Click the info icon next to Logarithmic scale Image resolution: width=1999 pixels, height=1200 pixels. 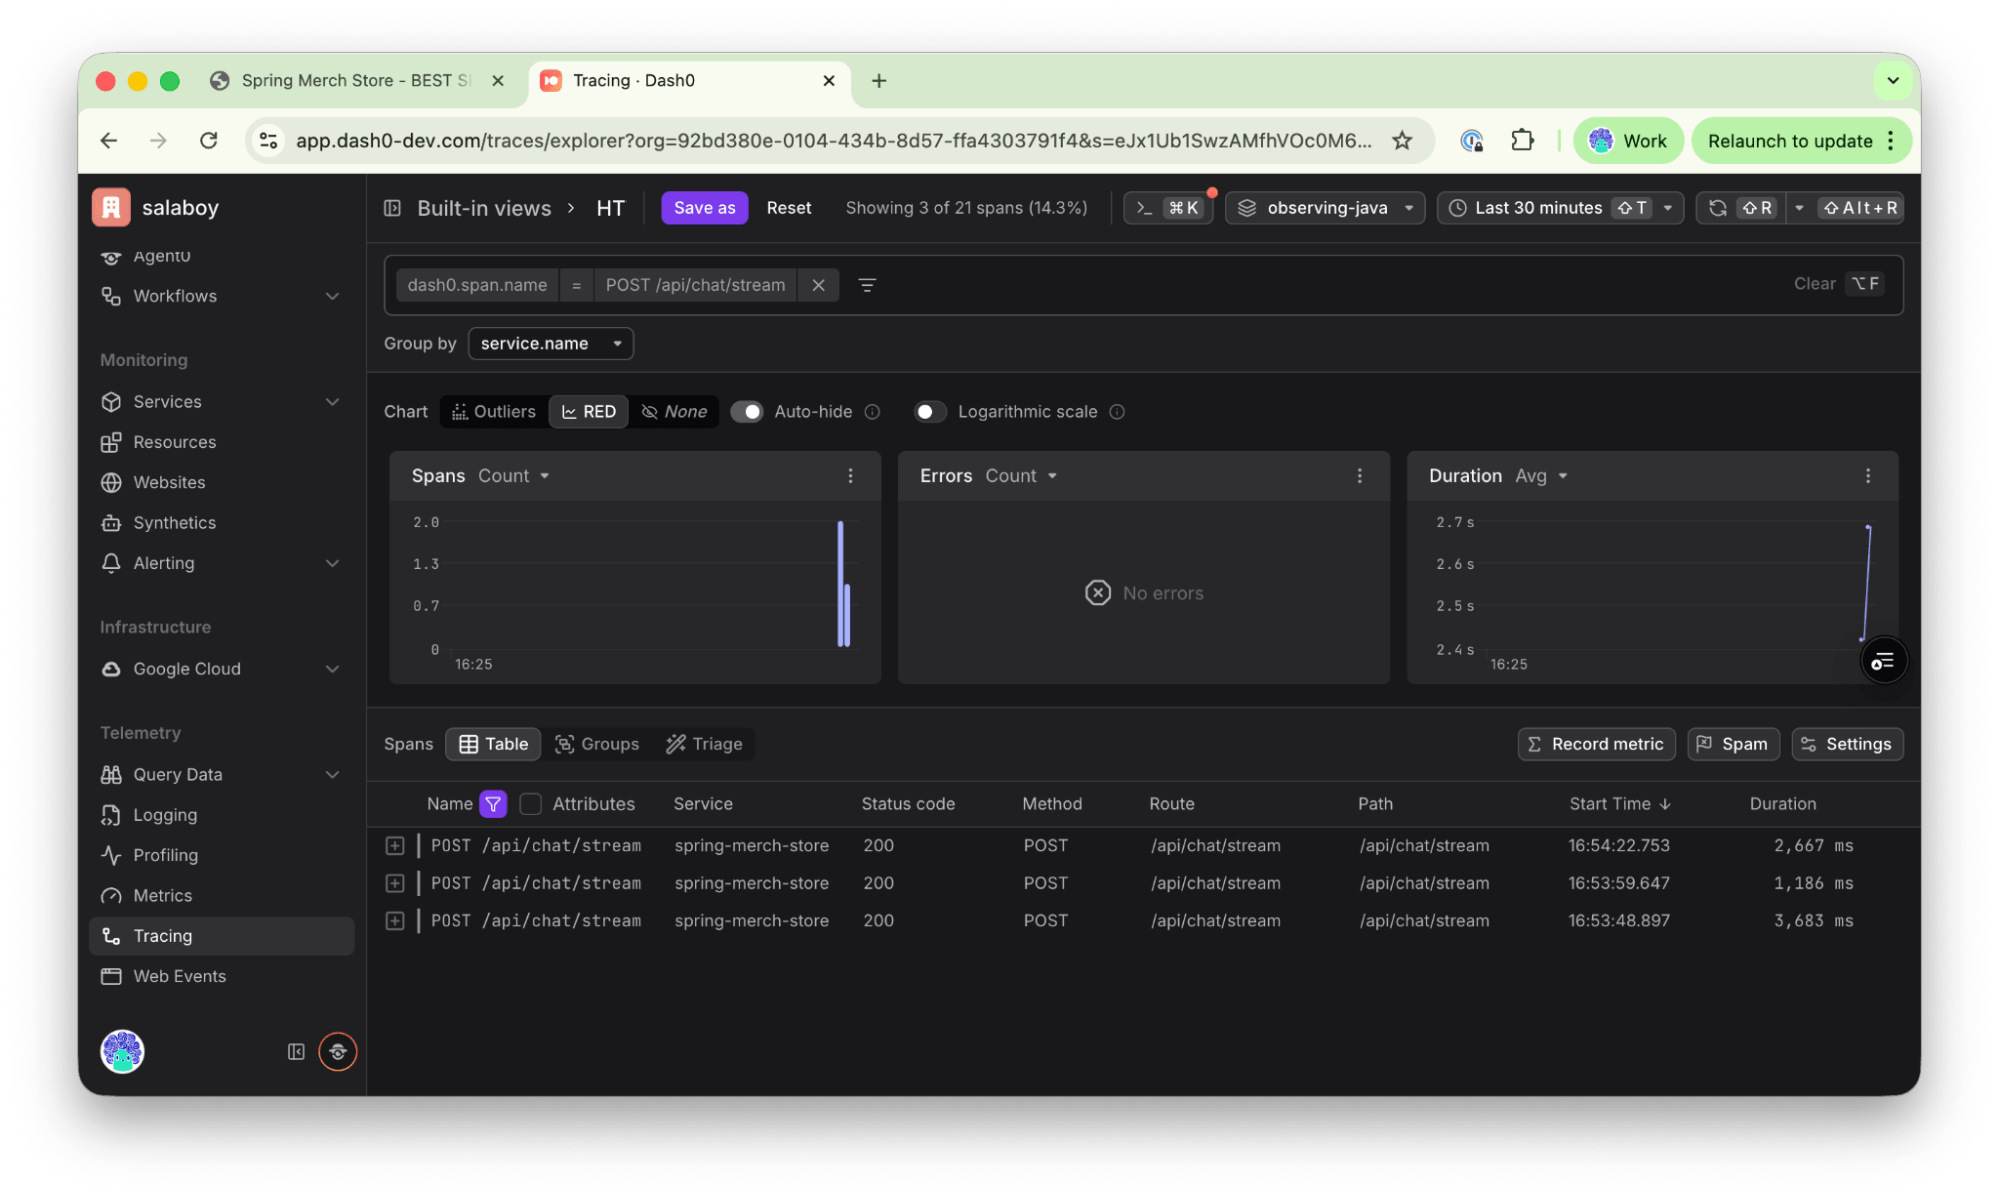[1117, 412]
